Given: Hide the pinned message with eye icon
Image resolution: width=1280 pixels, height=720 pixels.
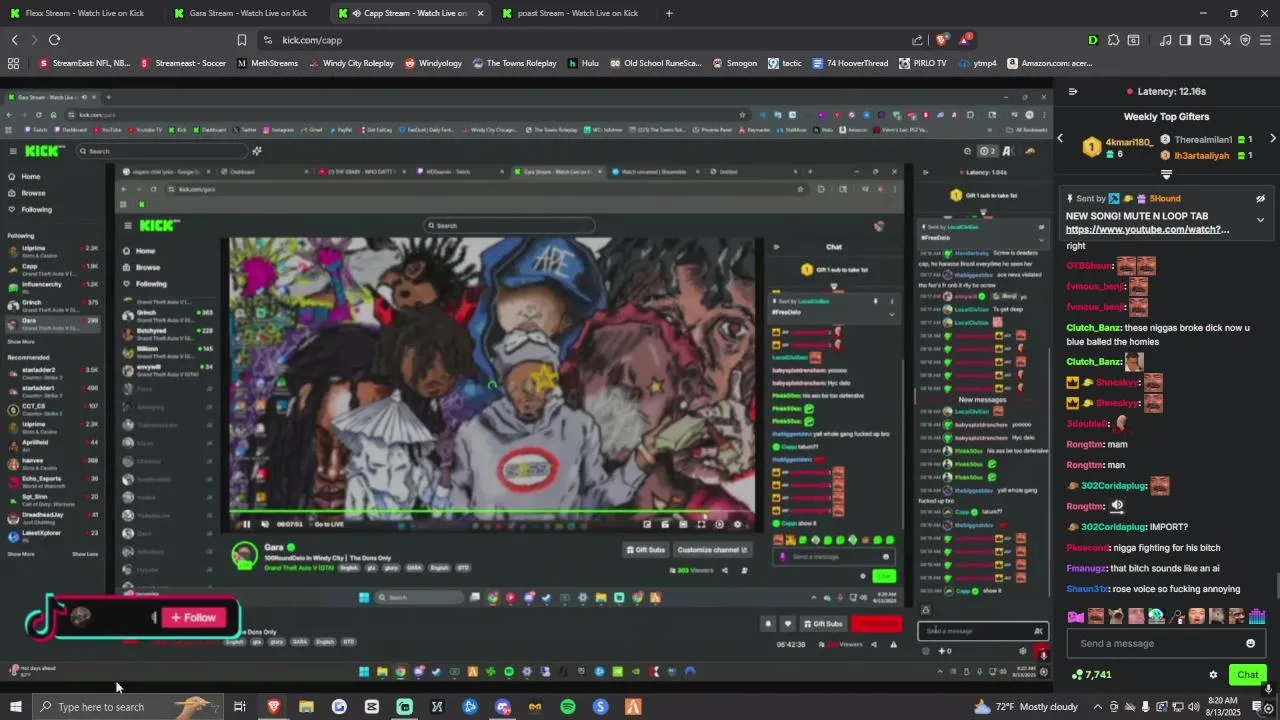Looking at the screenshot, I should pos(1260,199).
